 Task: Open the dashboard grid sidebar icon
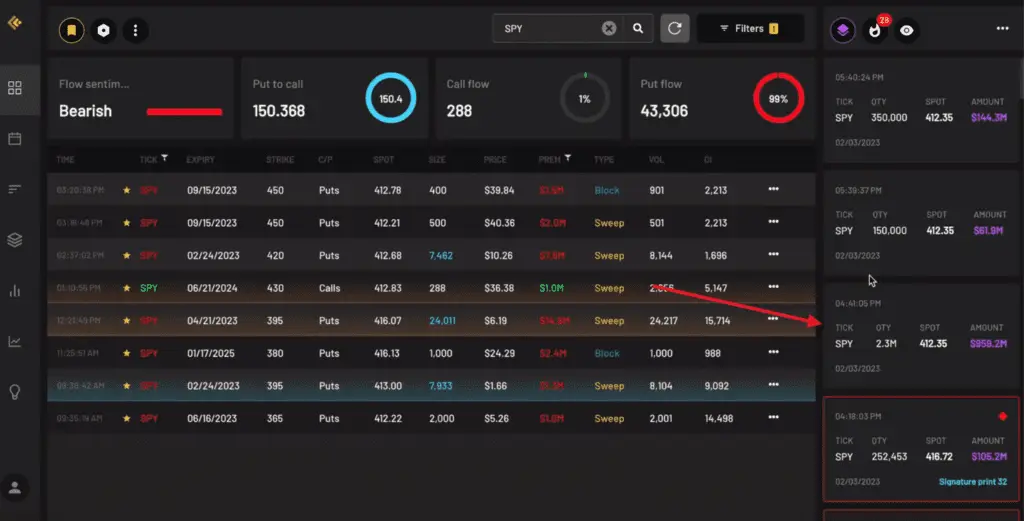click(x=14, y=87)
